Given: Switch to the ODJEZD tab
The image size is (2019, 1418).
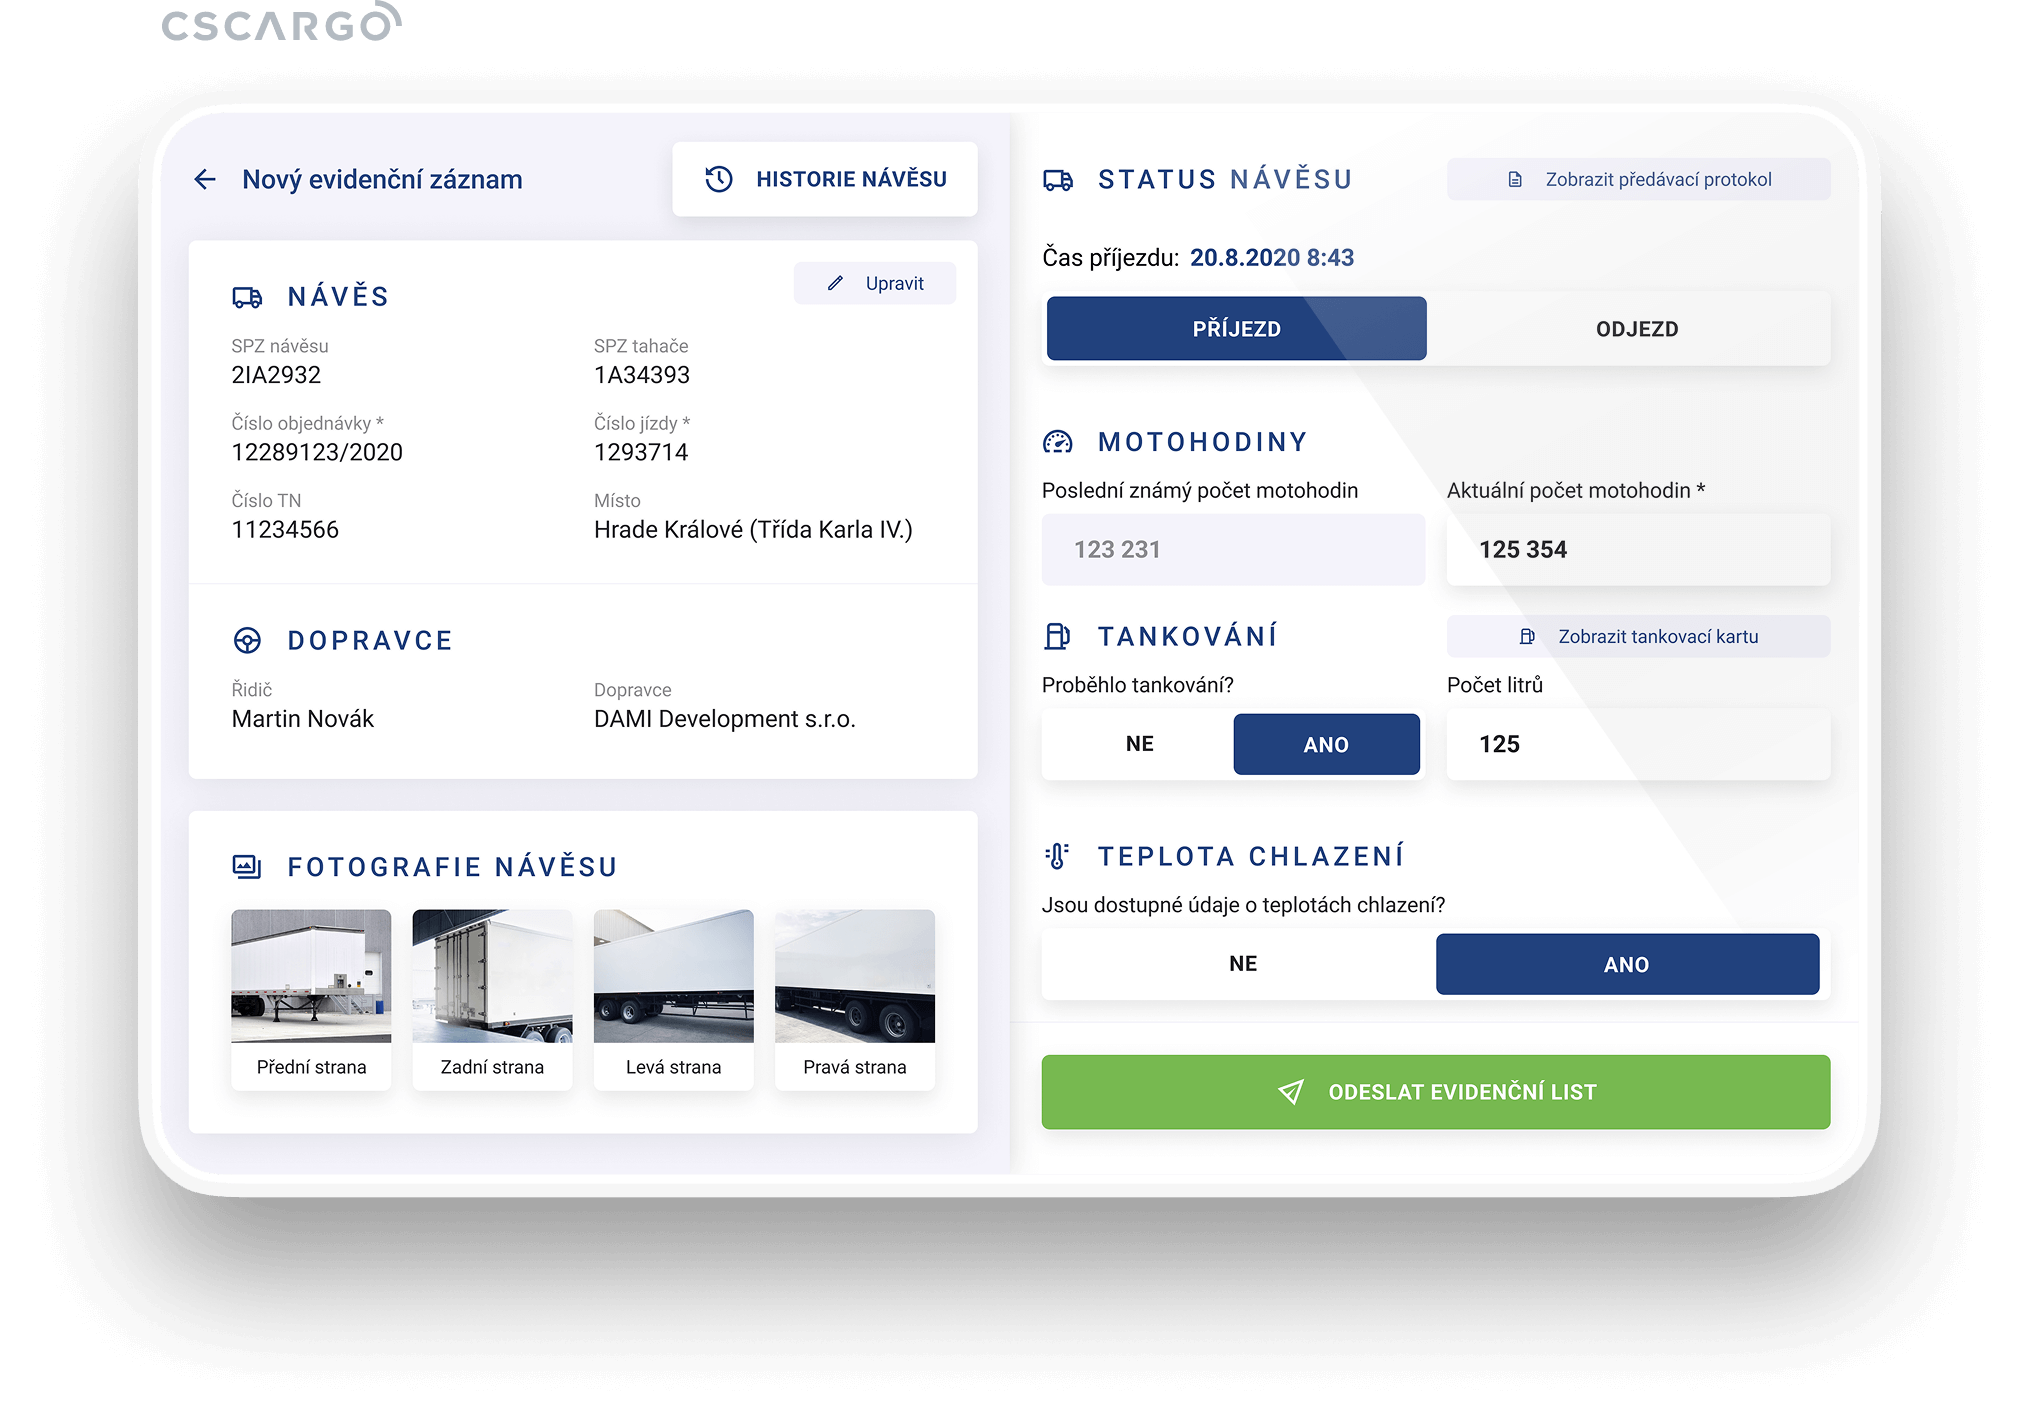Looking at the screenshot, I should pyautogui.click(x=1636, y=329).
